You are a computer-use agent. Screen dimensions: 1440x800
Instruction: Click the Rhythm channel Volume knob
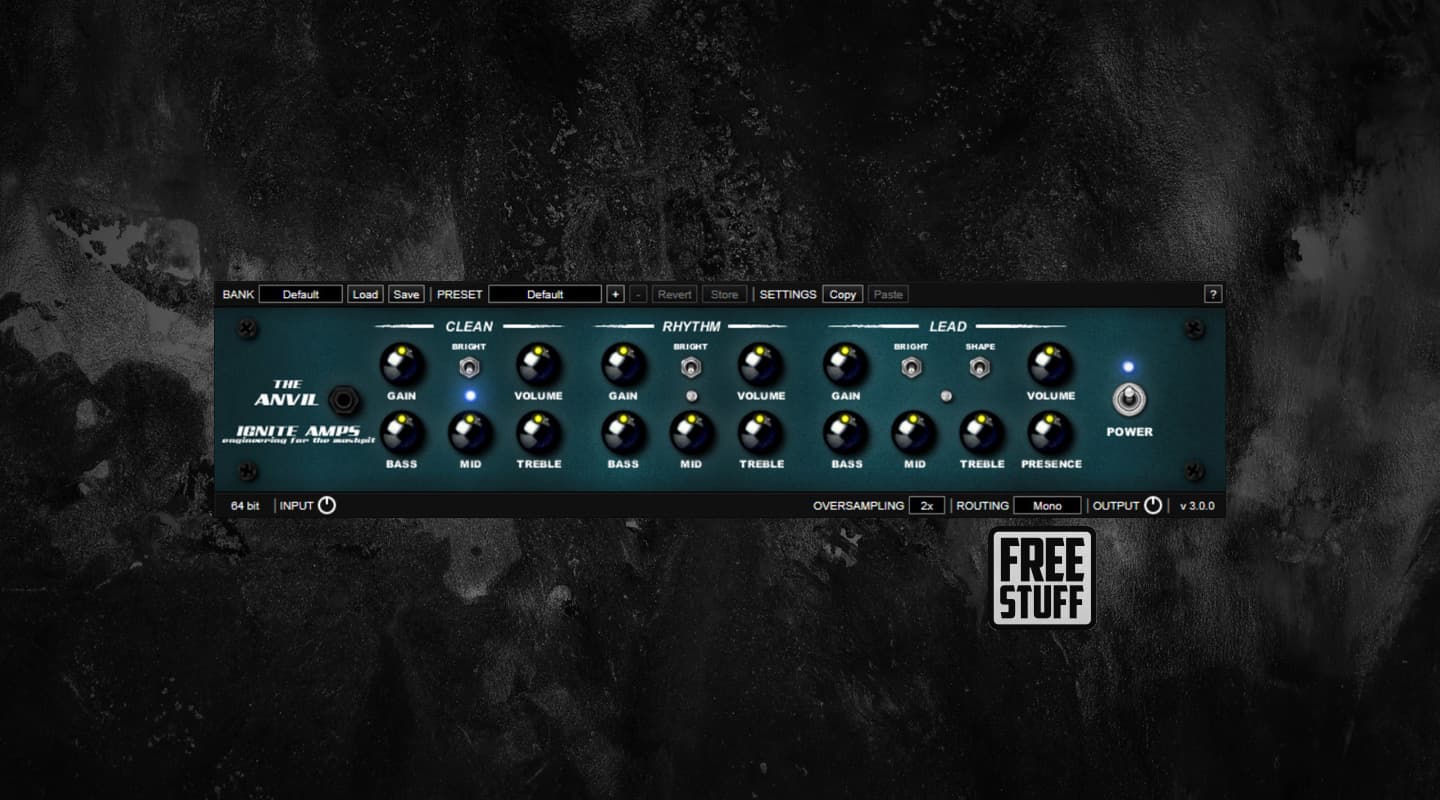click(760, 365)
